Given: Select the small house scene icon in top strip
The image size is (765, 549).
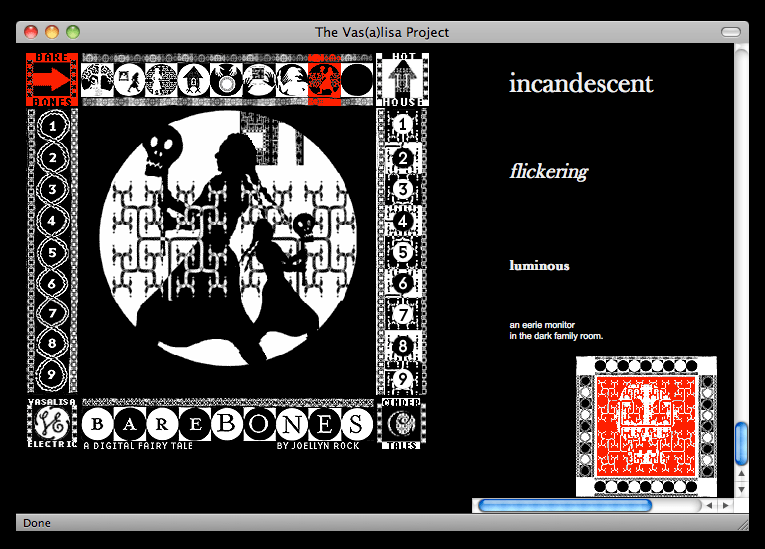Looking at the screenshot, I should 194,81.
